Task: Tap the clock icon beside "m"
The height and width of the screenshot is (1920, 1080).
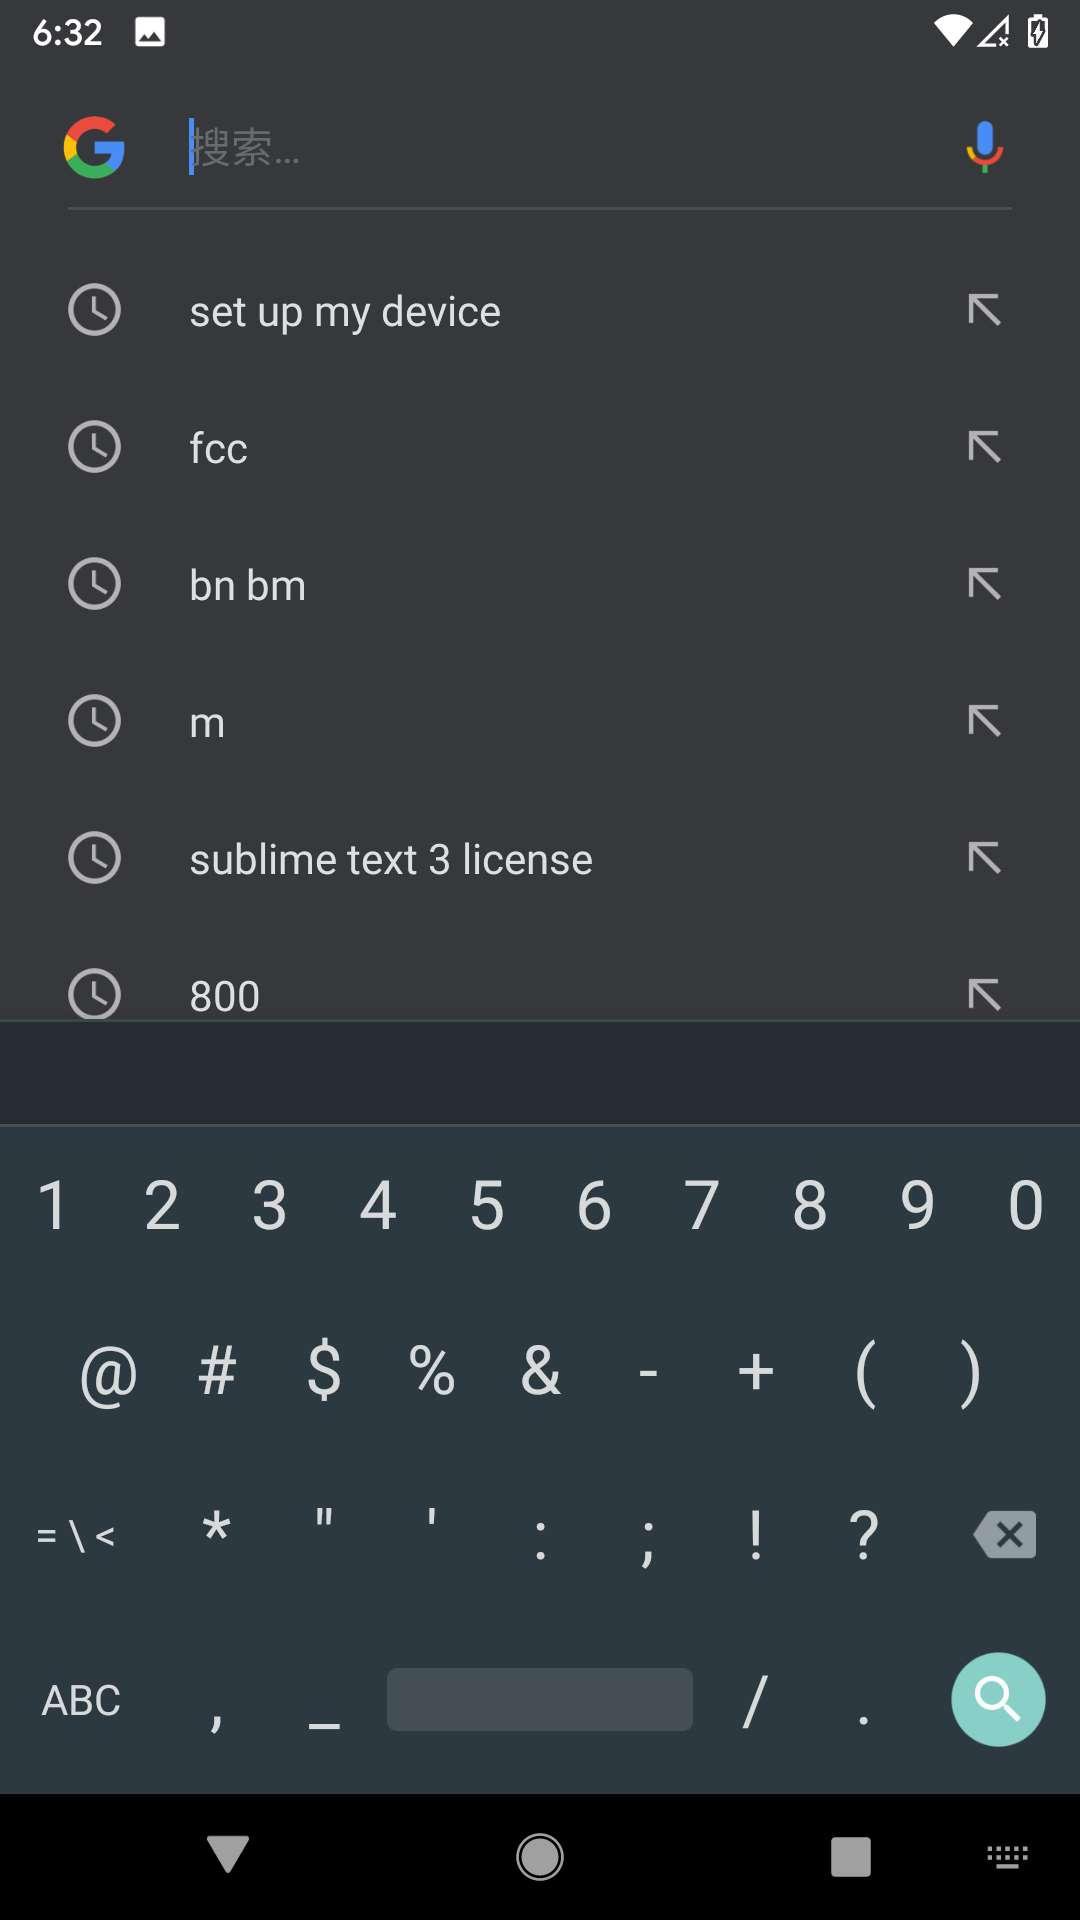Action: pos(94,721)
